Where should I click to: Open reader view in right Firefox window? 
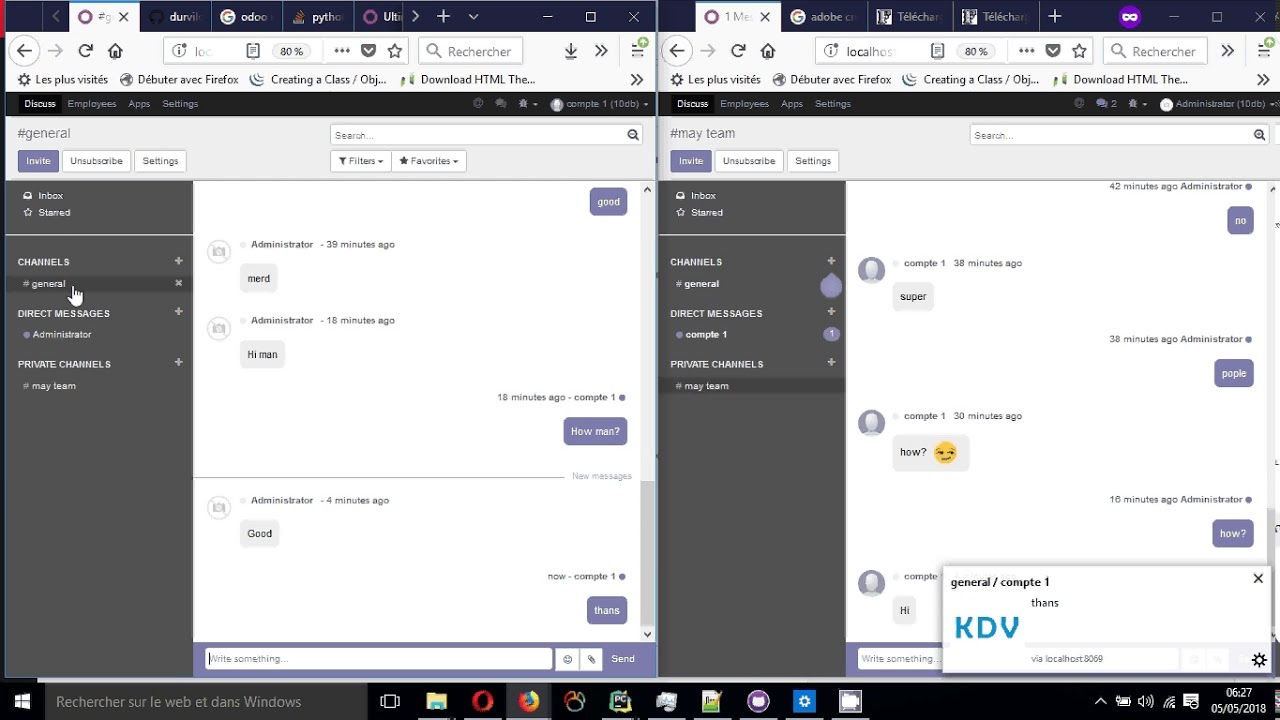pos(937,51)
